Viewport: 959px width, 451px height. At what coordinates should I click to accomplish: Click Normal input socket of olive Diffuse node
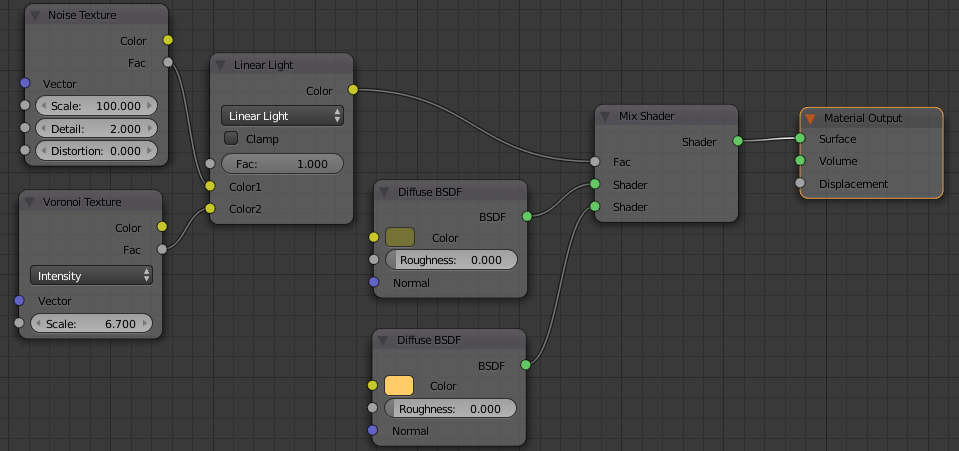coord(374,282)
